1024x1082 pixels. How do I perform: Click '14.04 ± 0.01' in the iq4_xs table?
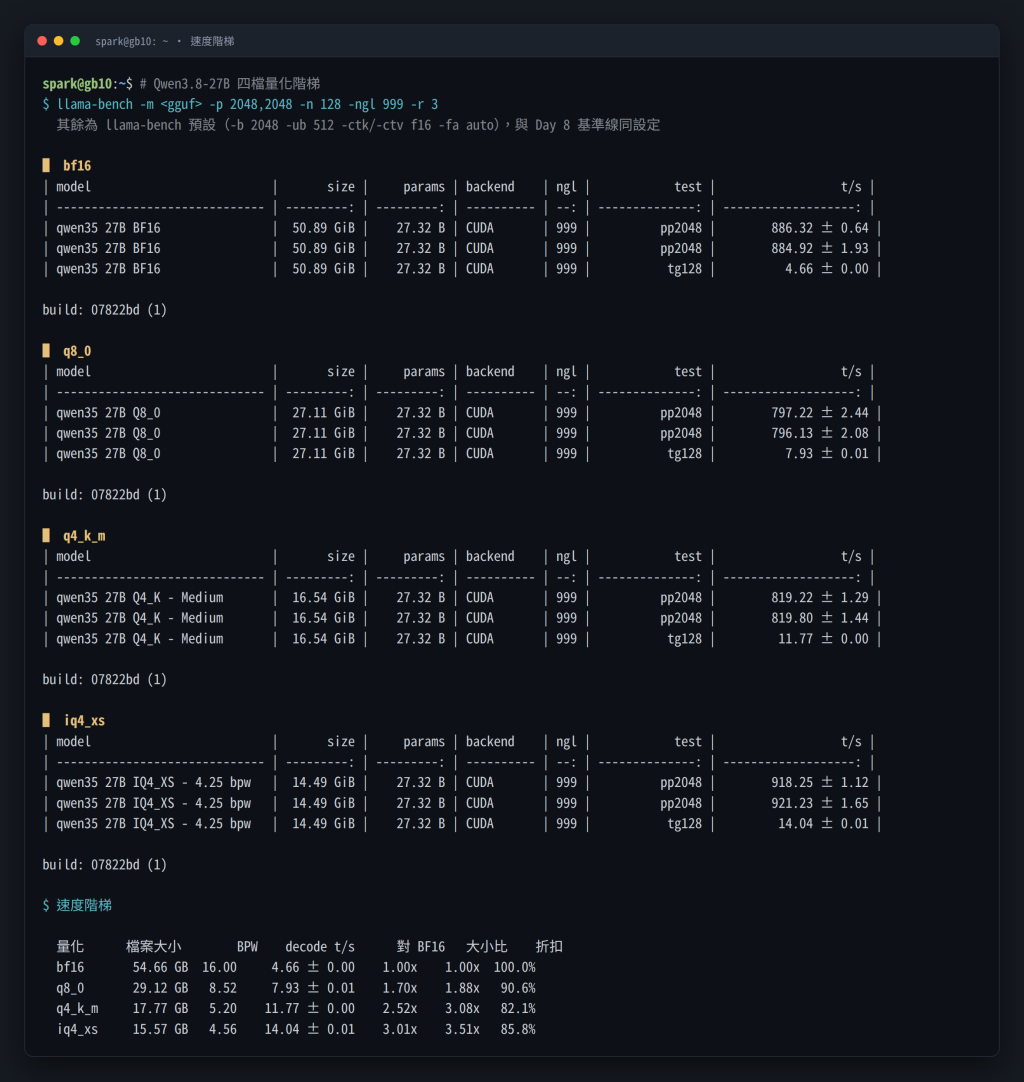coord(823,823)
